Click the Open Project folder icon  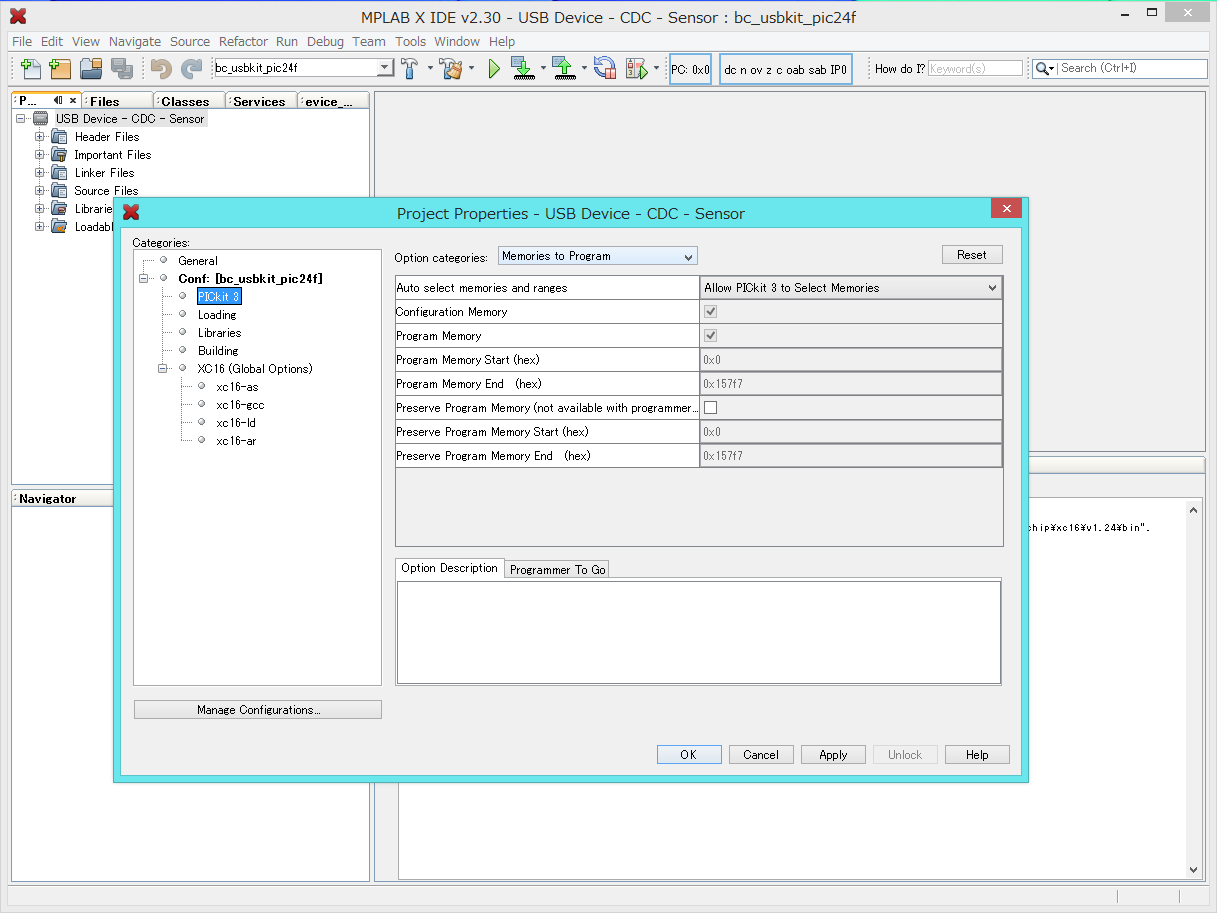[x=91, y=68]
